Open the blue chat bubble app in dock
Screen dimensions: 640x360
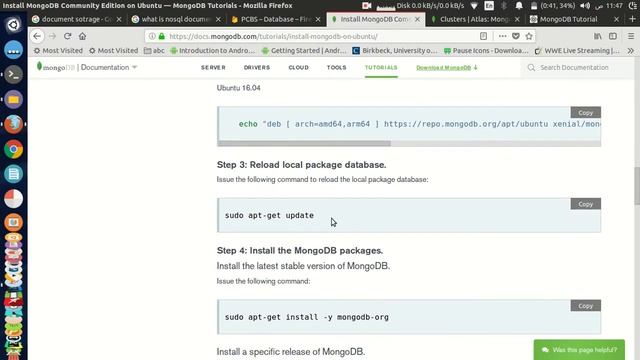click(x=13, y=50)
